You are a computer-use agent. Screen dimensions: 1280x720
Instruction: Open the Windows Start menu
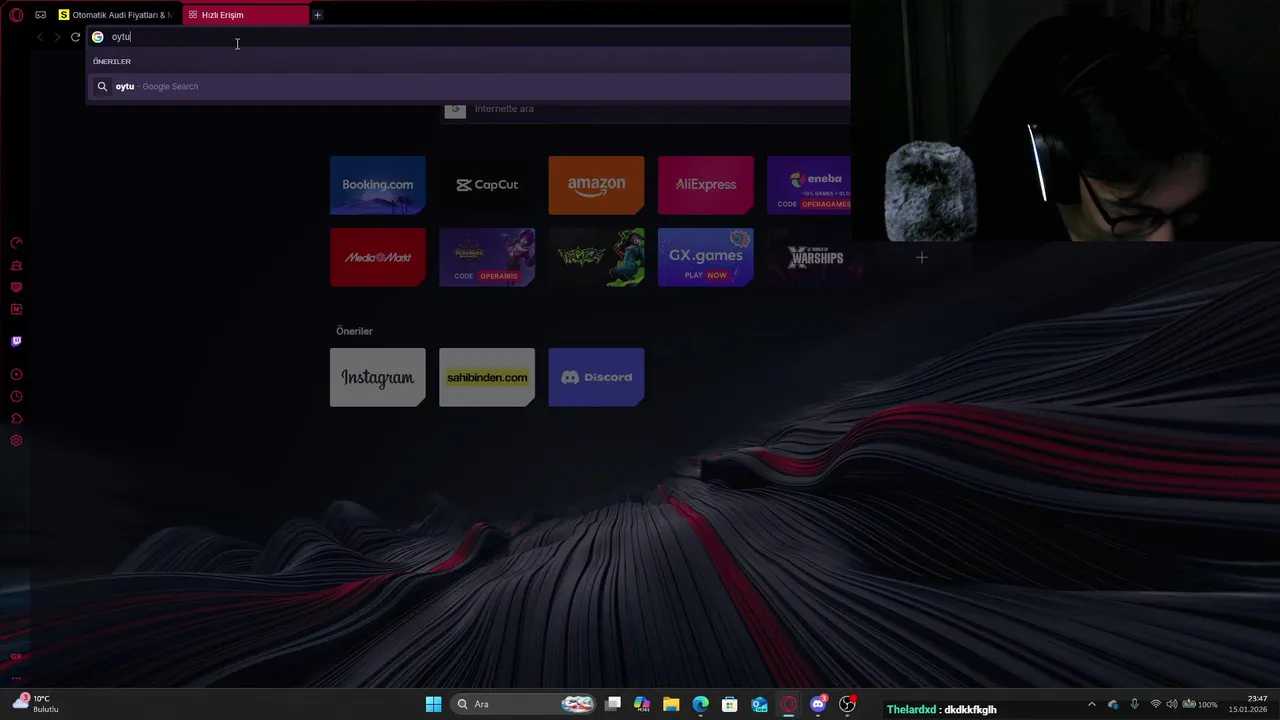coord(433,704)
